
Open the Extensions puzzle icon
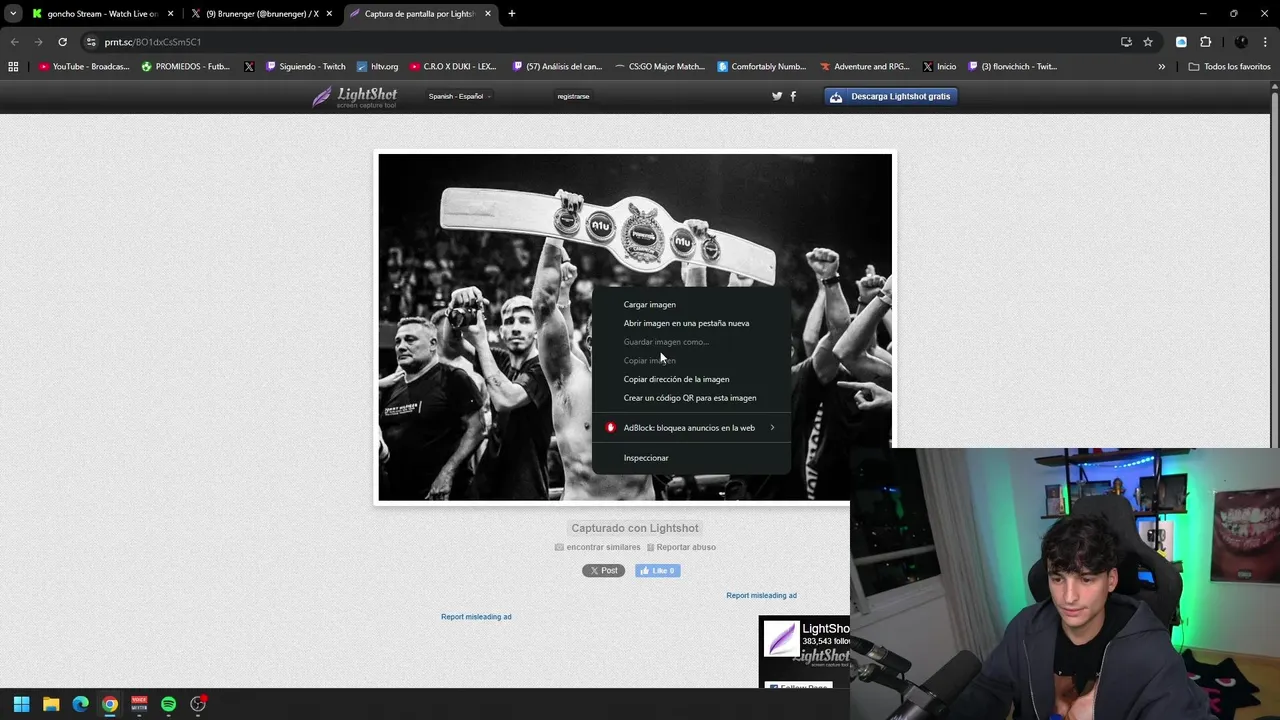tap(1205, 42)
